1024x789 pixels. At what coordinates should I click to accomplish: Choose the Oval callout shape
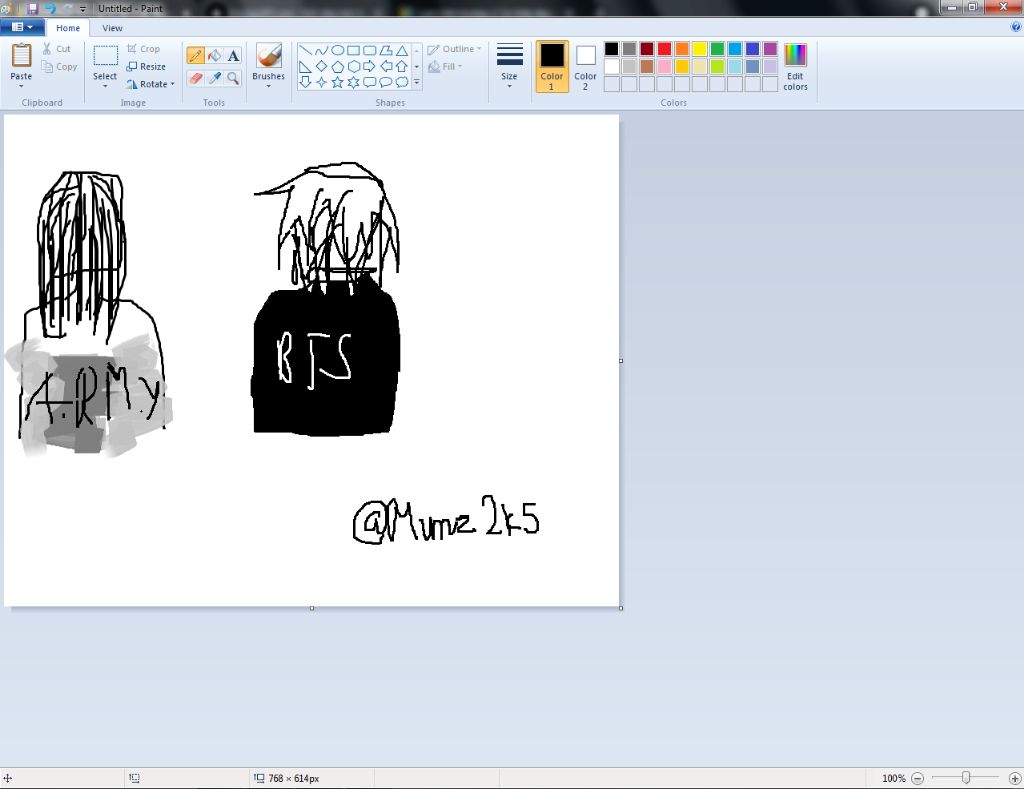click(x=386, y=82)
